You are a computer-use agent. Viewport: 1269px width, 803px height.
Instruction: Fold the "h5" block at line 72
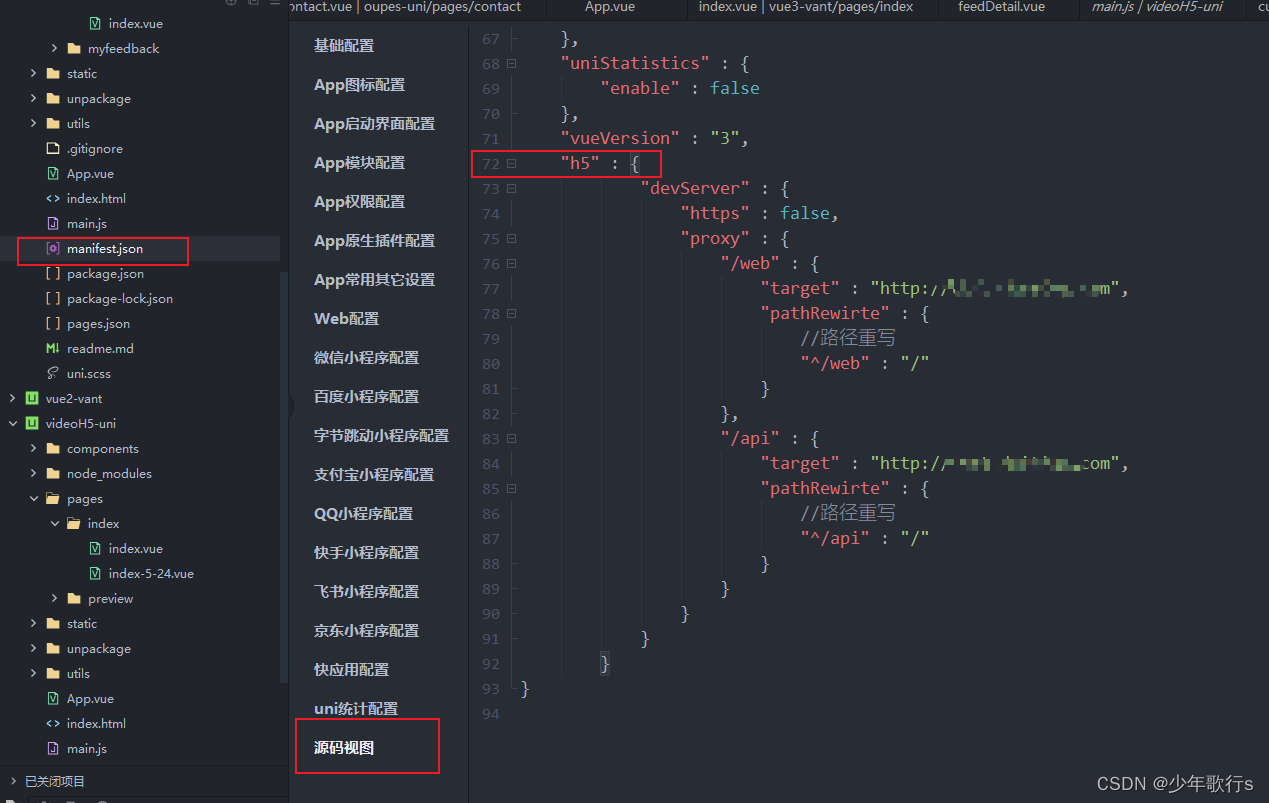click(511, 163)
